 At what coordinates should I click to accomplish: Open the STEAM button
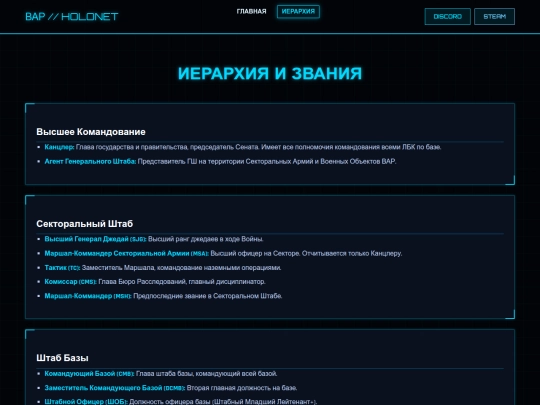[495, 17]
